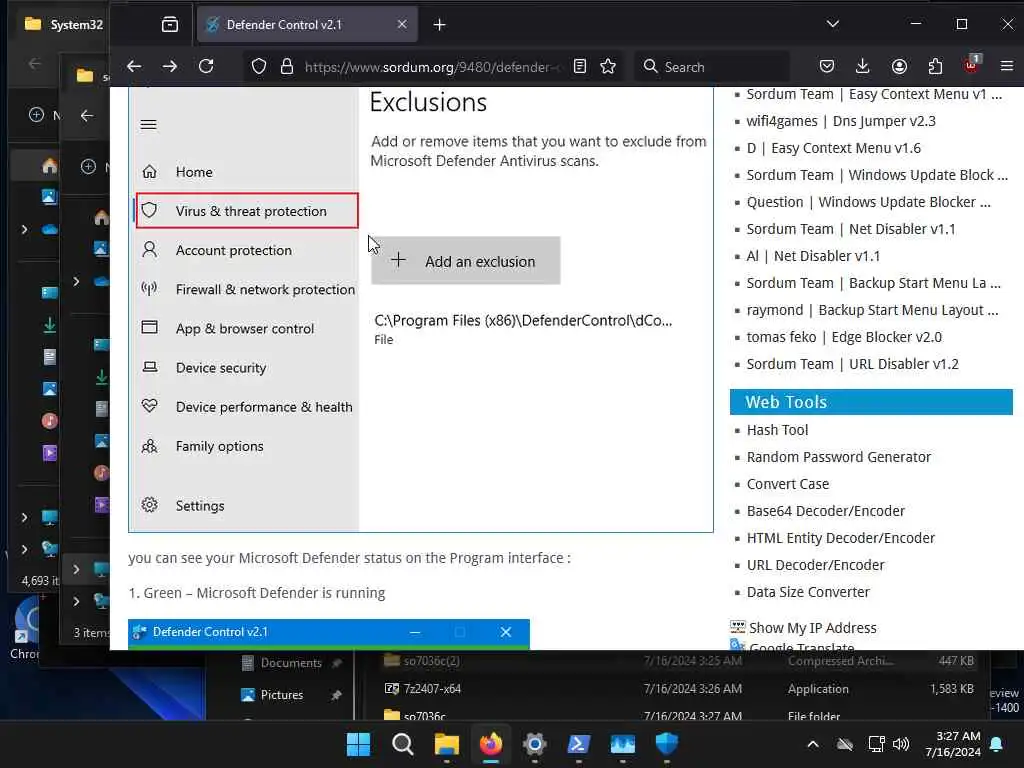Open Convert Case link
This screenshot has height=768, width=1024.
coord(788,484)
